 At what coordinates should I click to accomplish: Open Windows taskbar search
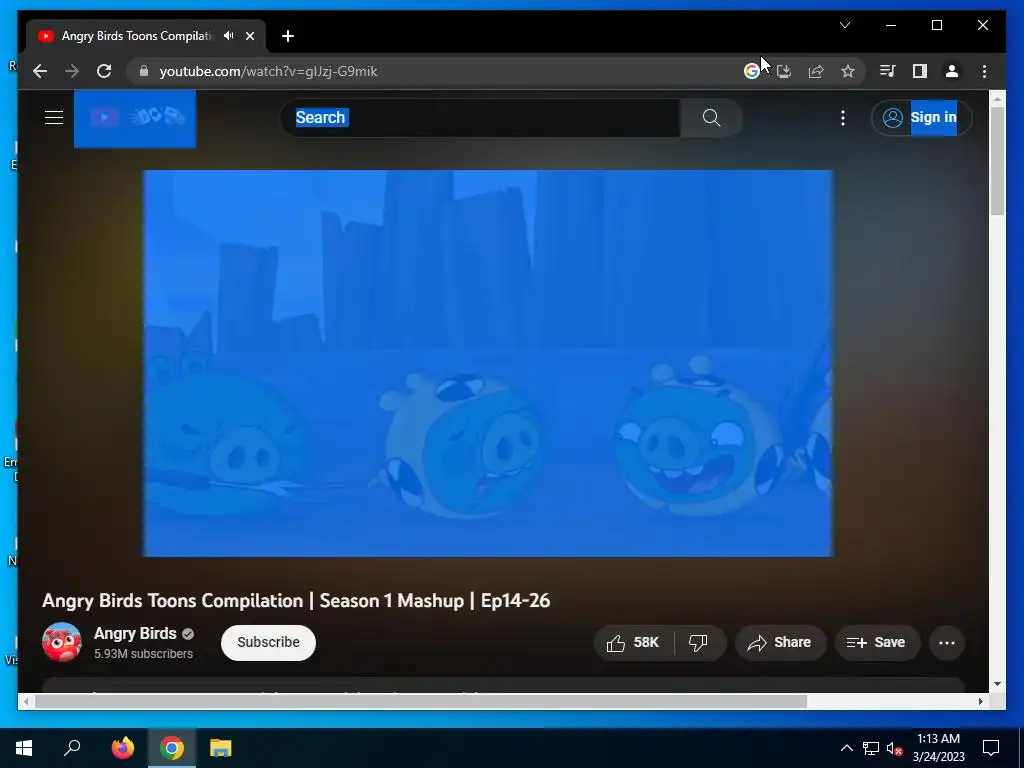[72, 748]
